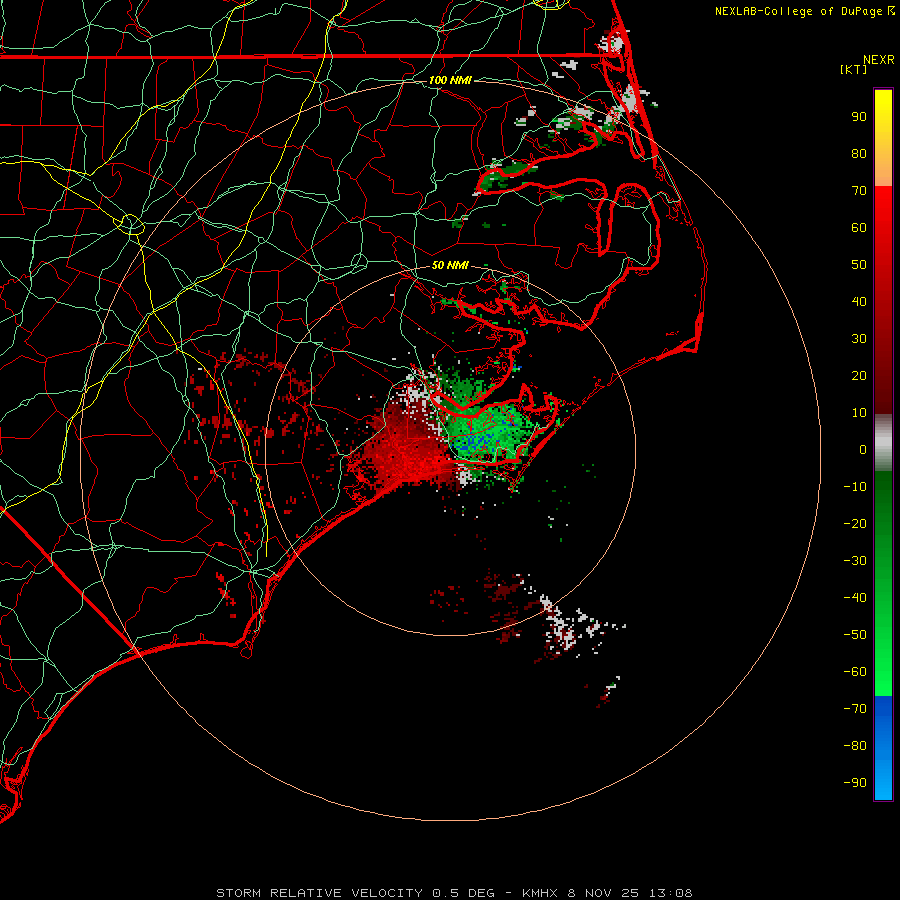Click the Storm Relative Velocity caption text
The height and width of the screenshot is (900, 900).
[x=454, y=893]
